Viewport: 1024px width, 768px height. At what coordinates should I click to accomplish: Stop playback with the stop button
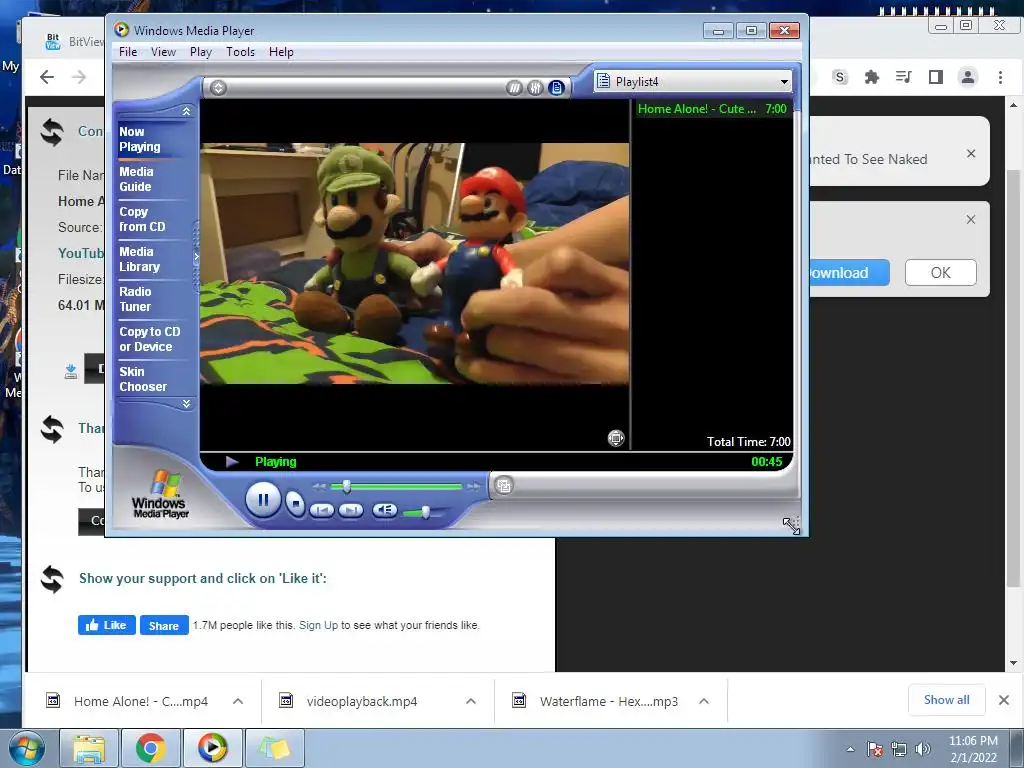tap(296, 504)
